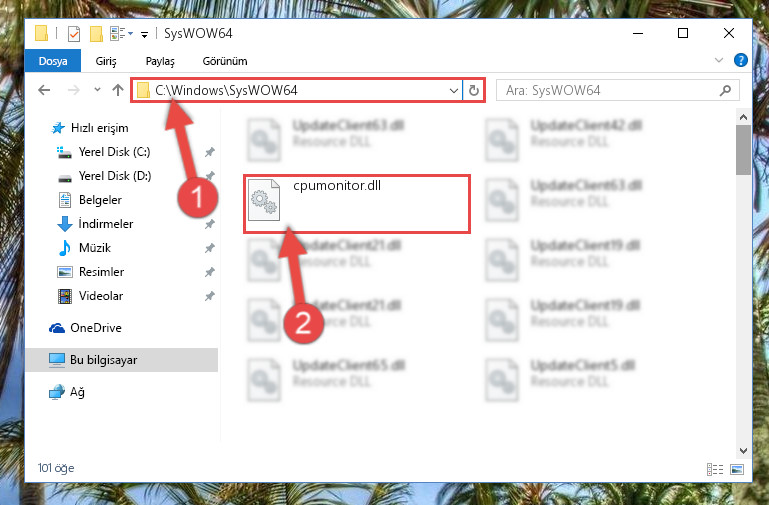Open Customize Quick Access Toolbar arrow
This screenshot has width=769, height=505.
144,34
